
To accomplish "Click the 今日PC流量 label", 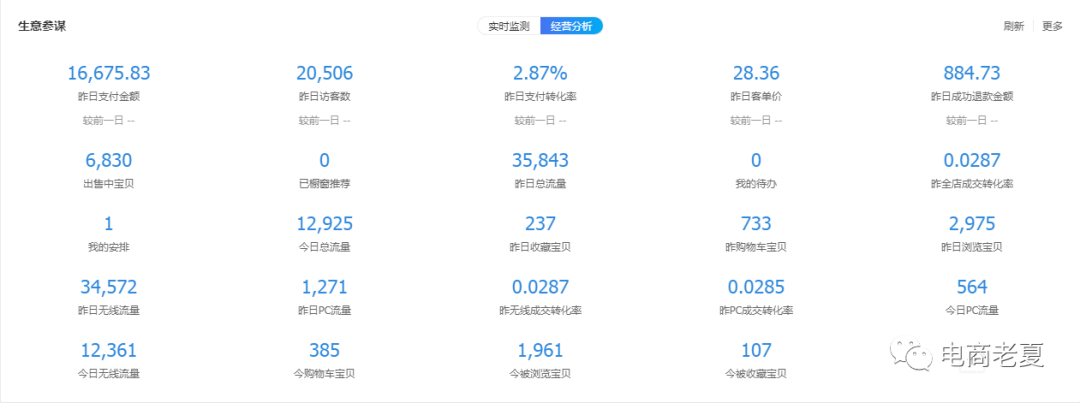I will click(972, 310).
